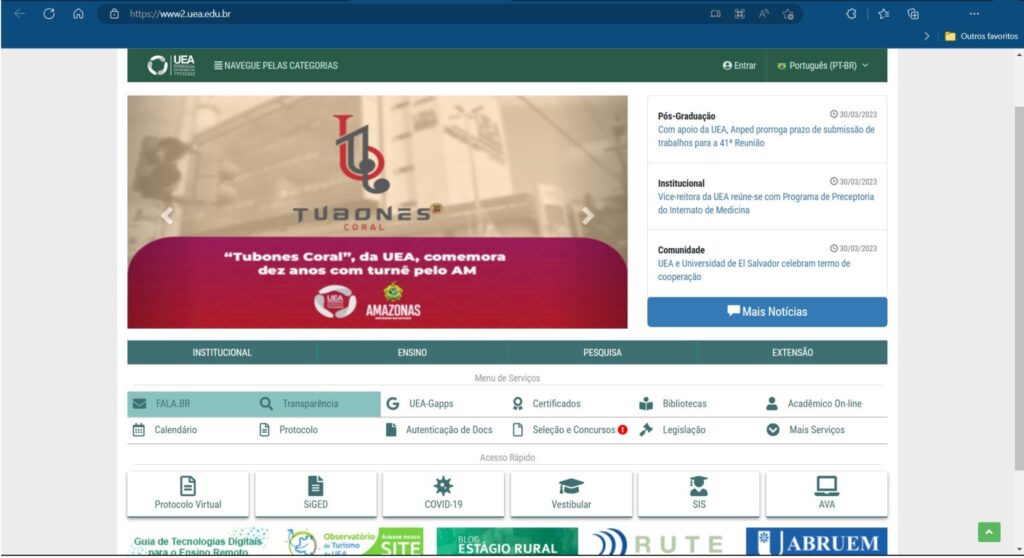This screenshot has width=1024, height=558.
Task: Open the browser favorites list icon
Action: 884,14
